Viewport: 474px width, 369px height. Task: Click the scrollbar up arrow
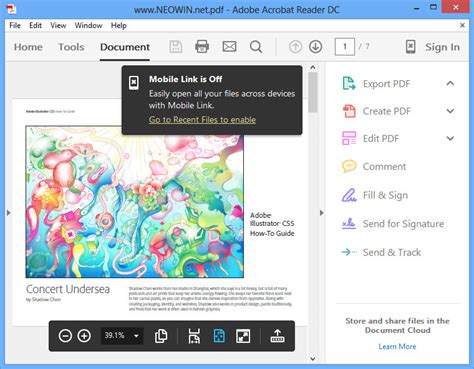coord(313,67)
